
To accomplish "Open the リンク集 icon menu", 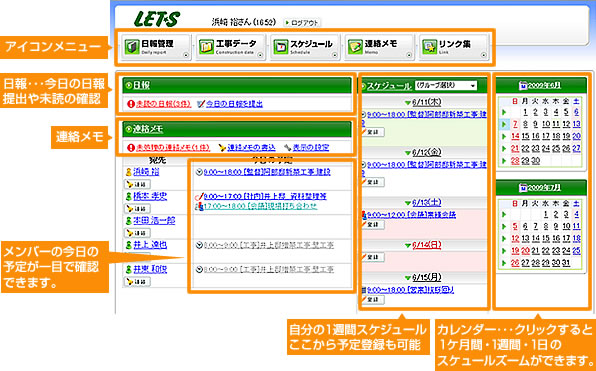I will pyautogui.click(x=454, y=48).
